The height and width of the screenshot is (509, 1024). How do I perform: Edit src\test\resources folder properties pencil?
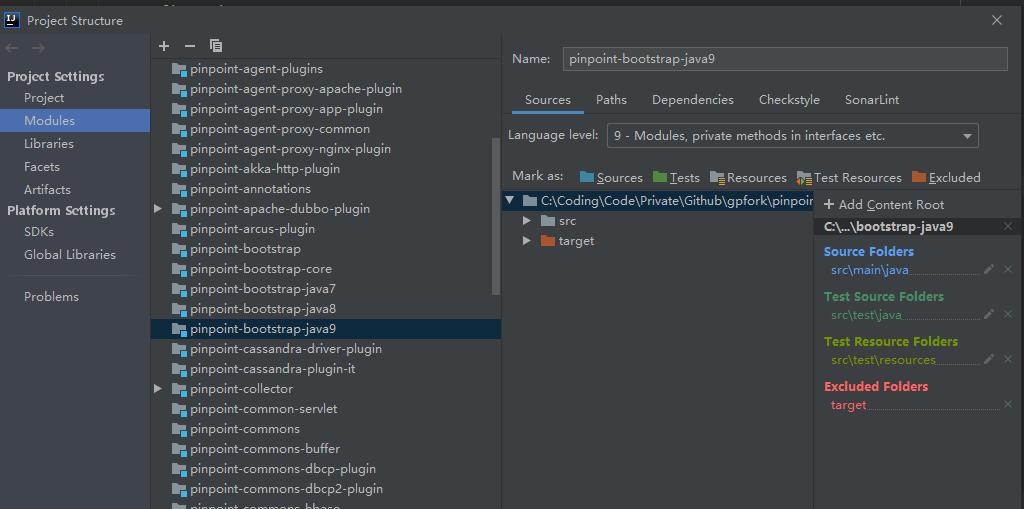(989, 359)
